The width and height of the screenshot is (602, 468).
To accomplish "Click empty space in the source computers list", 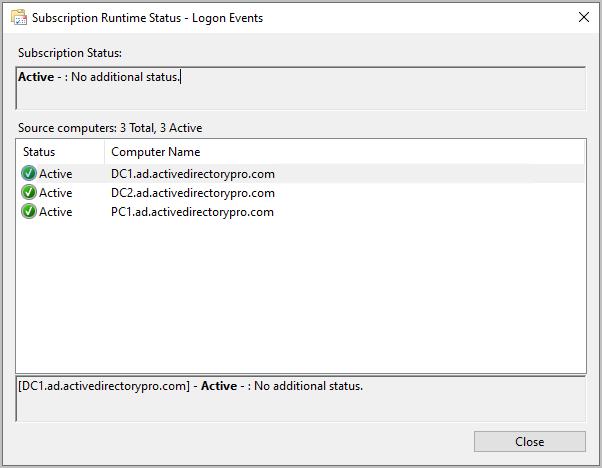I will (300, 300).
